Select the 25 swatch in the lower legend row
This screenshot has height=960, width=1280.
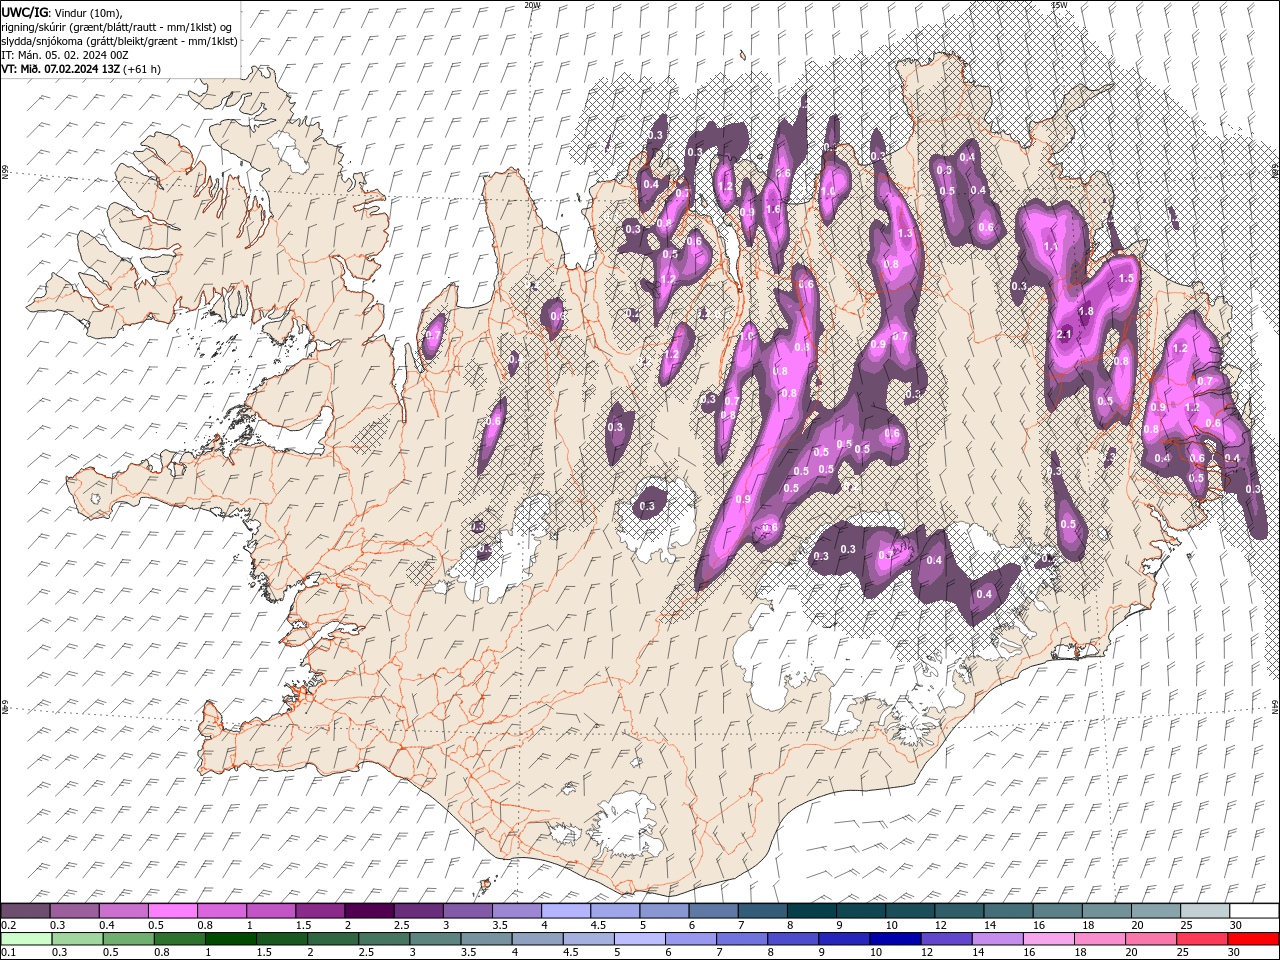click(1201, 939)
